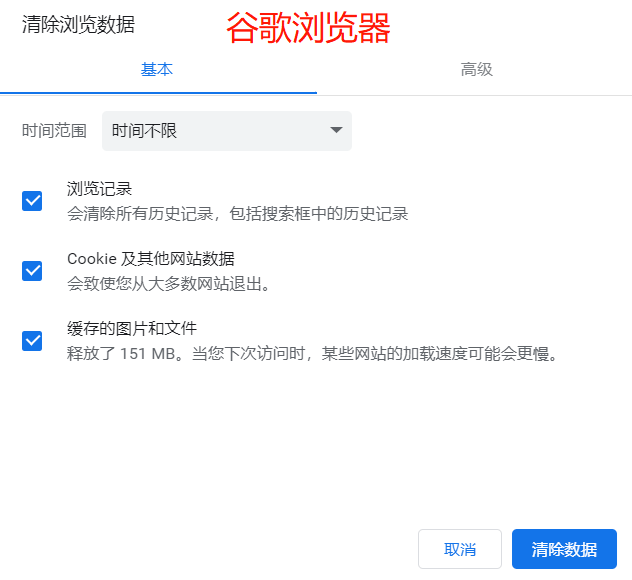Viewport: 632px width, 580px height.
Task: Click the 取消 button
Action: tap(459, 549)
